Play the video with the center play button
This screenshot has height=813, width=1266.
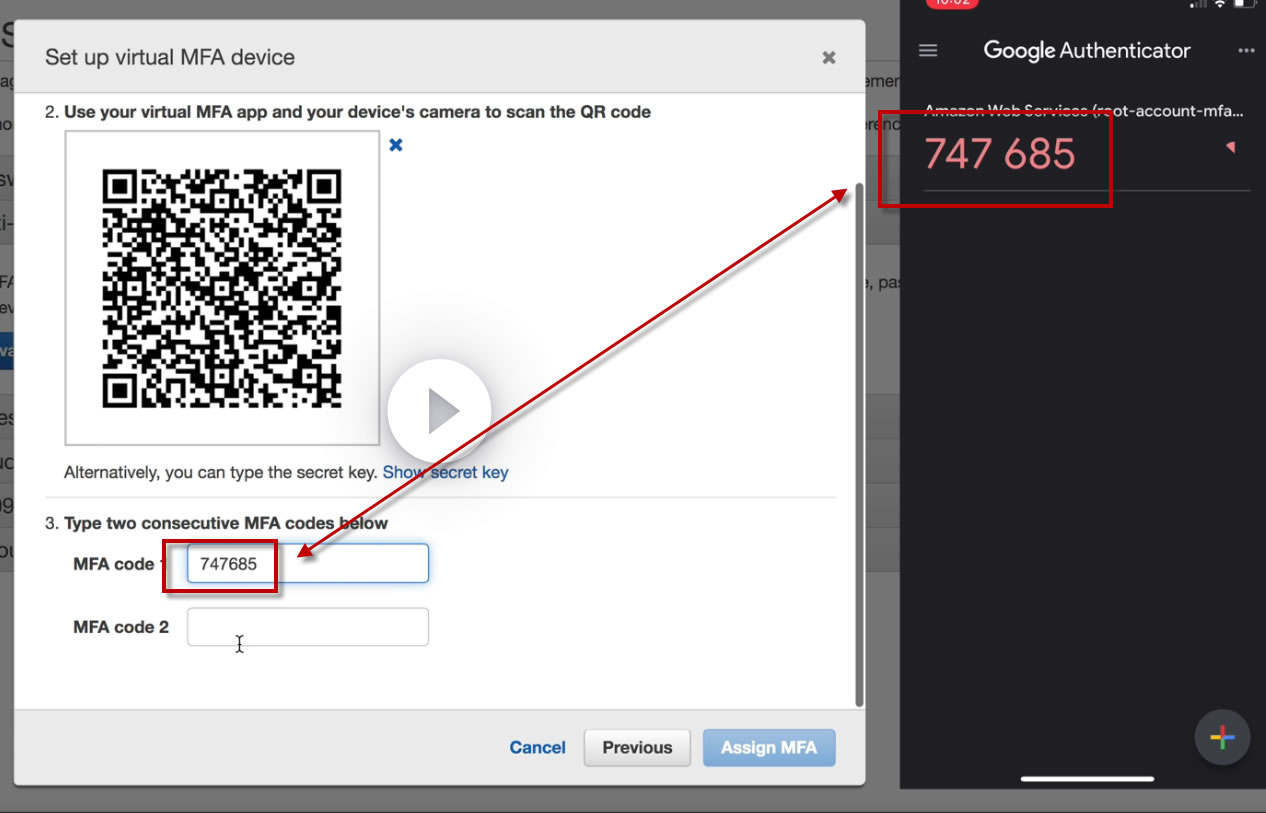coord(439,411)
